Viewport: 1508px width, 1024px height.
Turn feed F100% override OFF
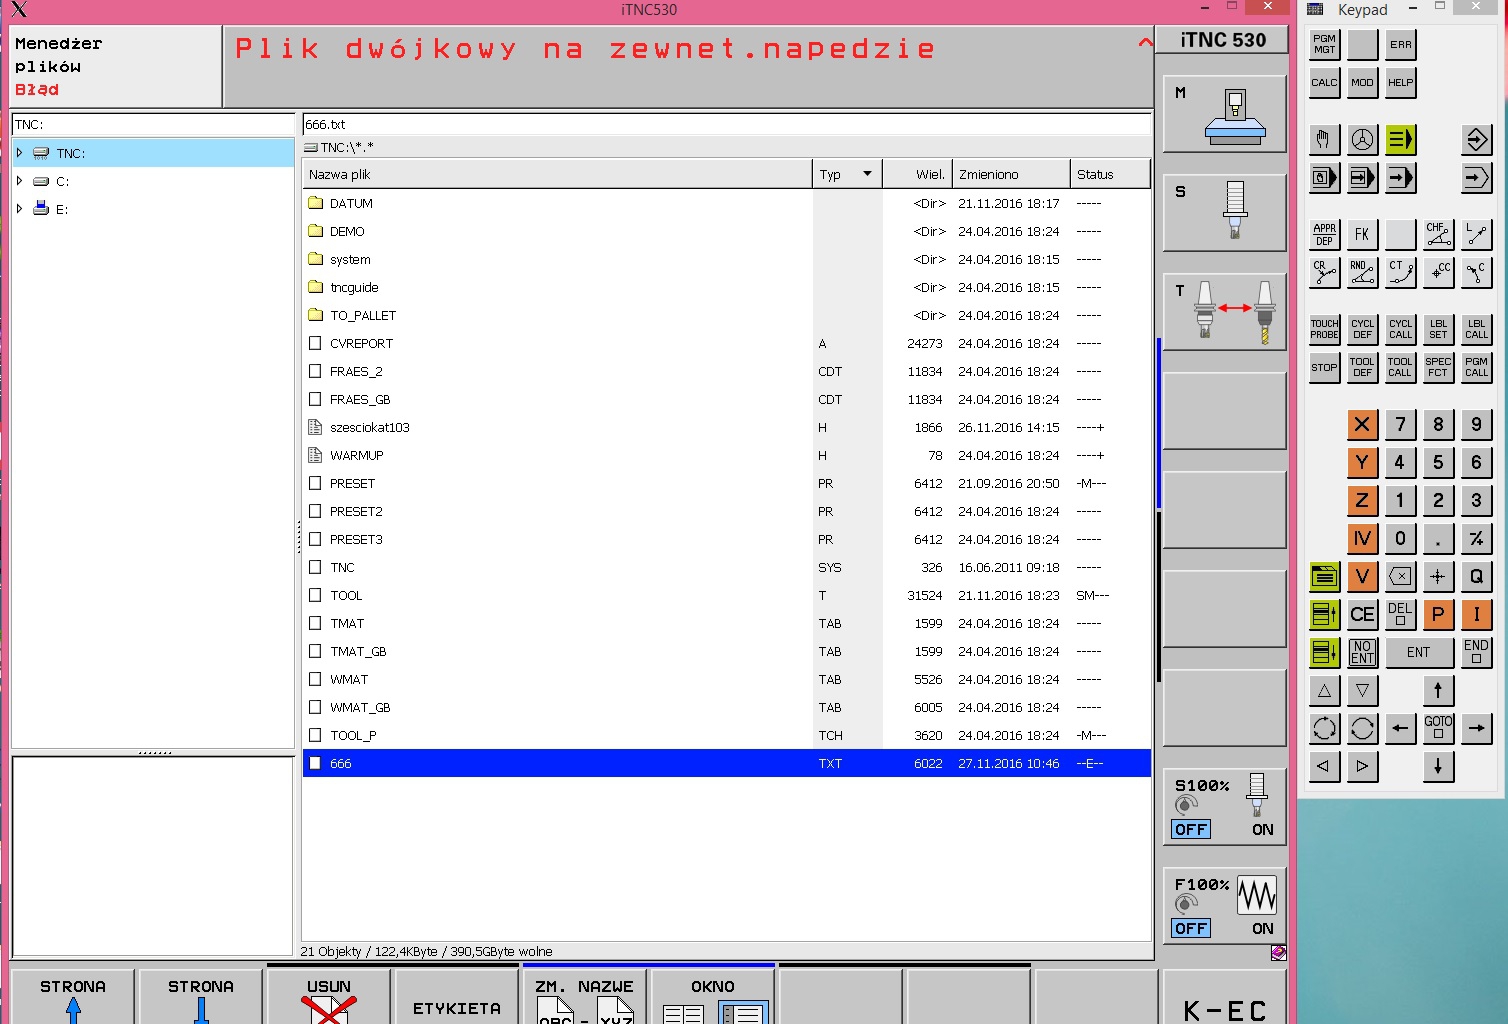coord(1190,928)
